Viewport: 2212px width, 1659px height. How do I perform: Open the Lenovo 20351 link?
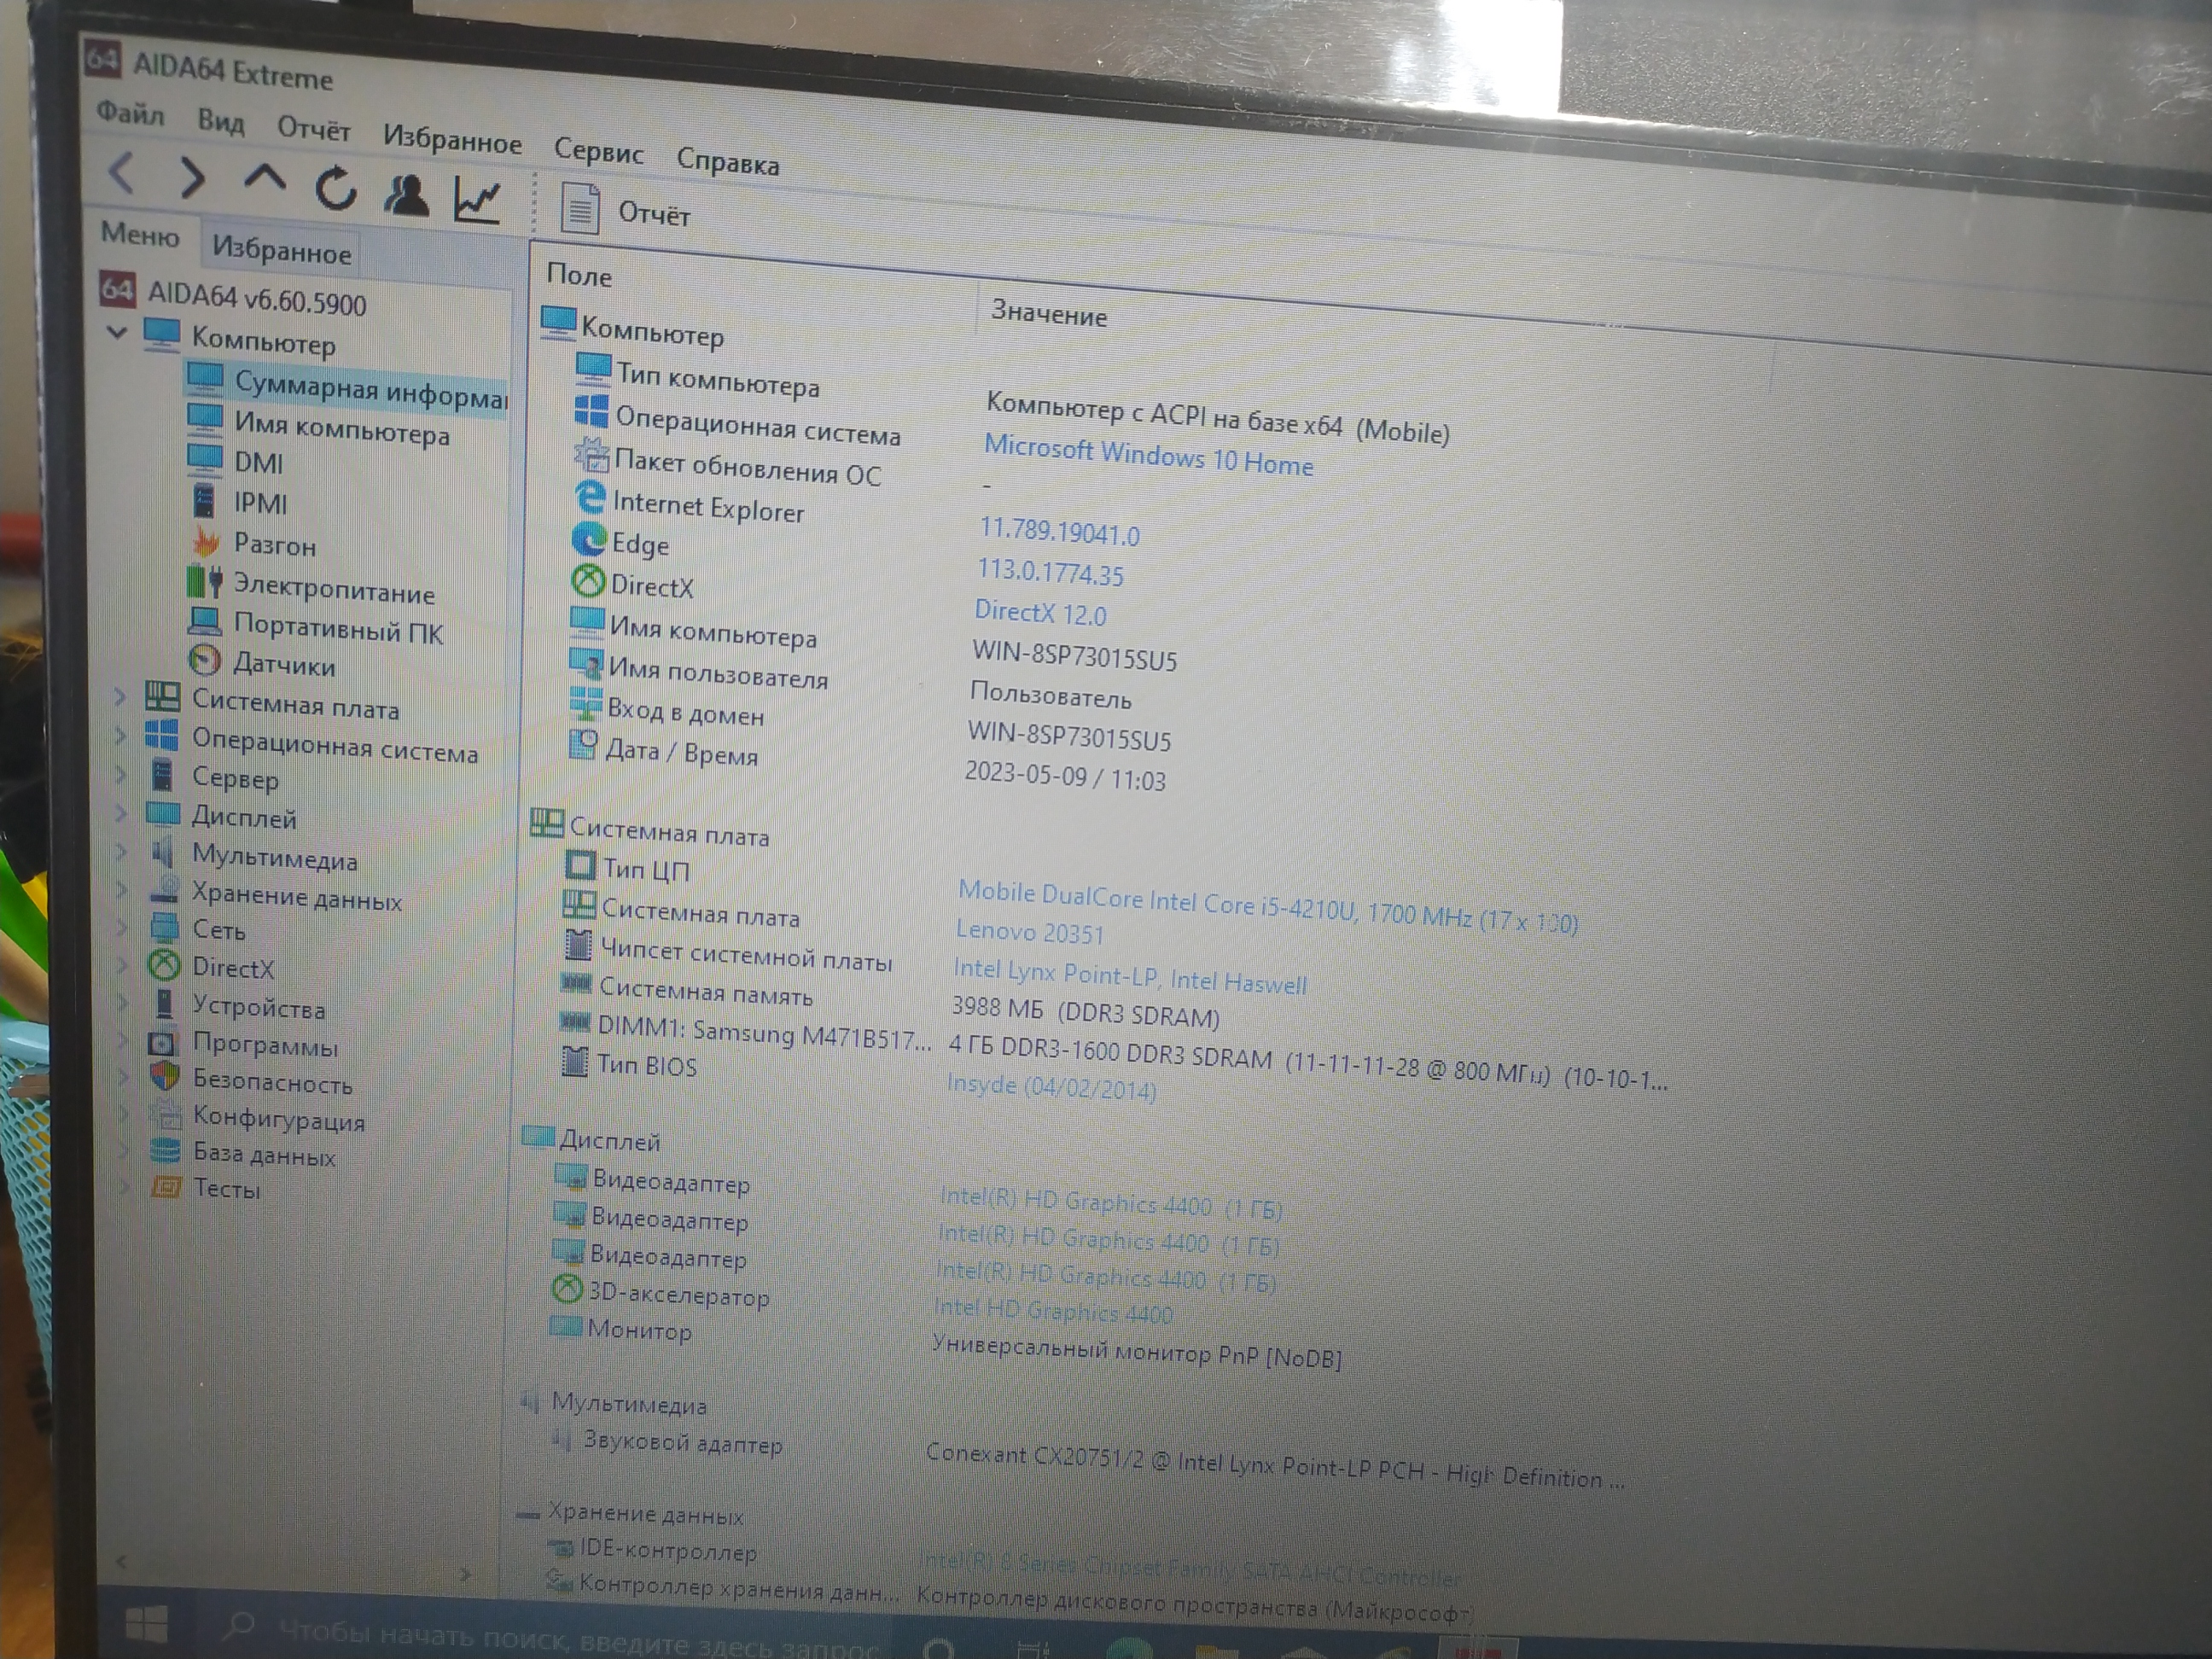click(1030, 932)
